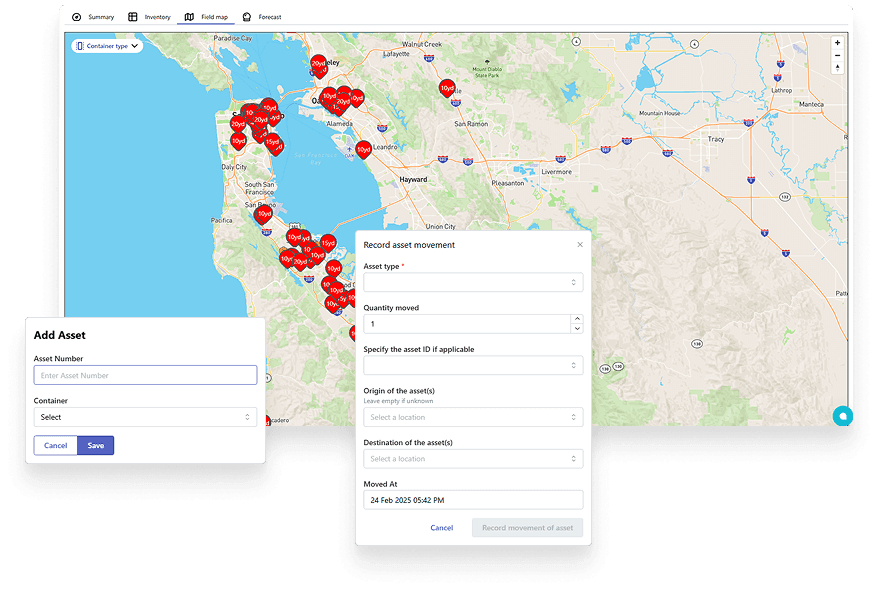Select the 10yd pin near Hayward bay
The image size is (878, 591).
coord(363,149)
